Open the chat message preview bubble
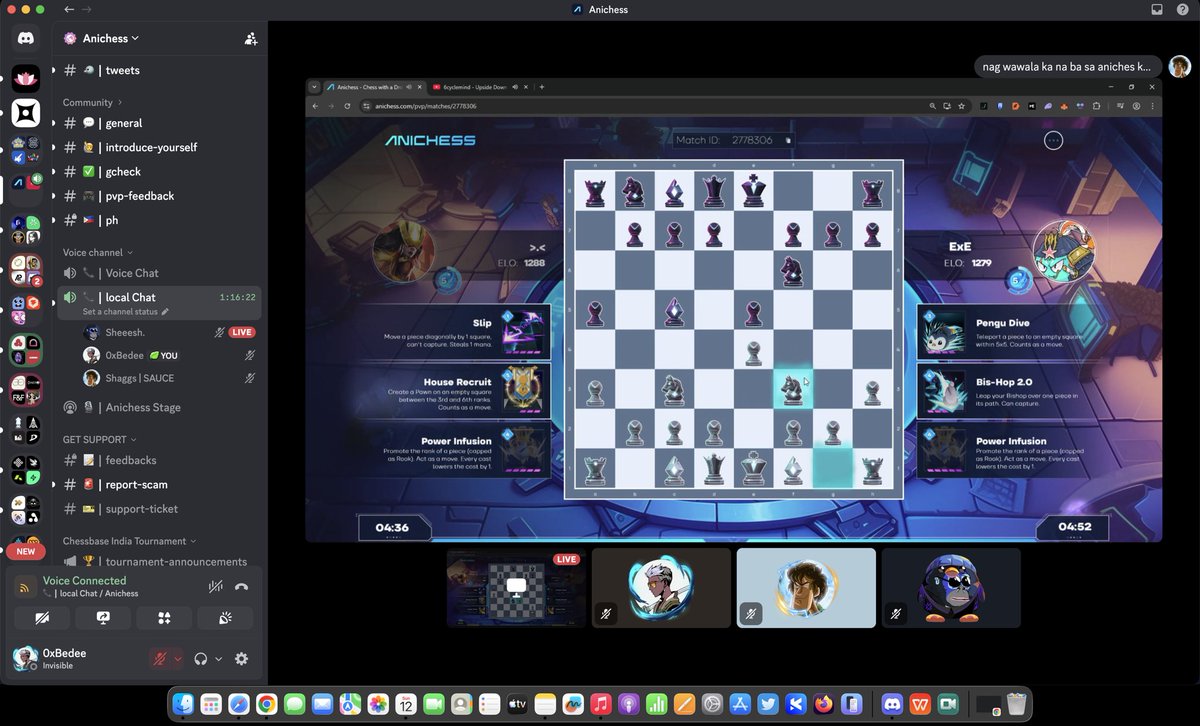This screenshot has height=726, width=1200. tap(1067, 66)
